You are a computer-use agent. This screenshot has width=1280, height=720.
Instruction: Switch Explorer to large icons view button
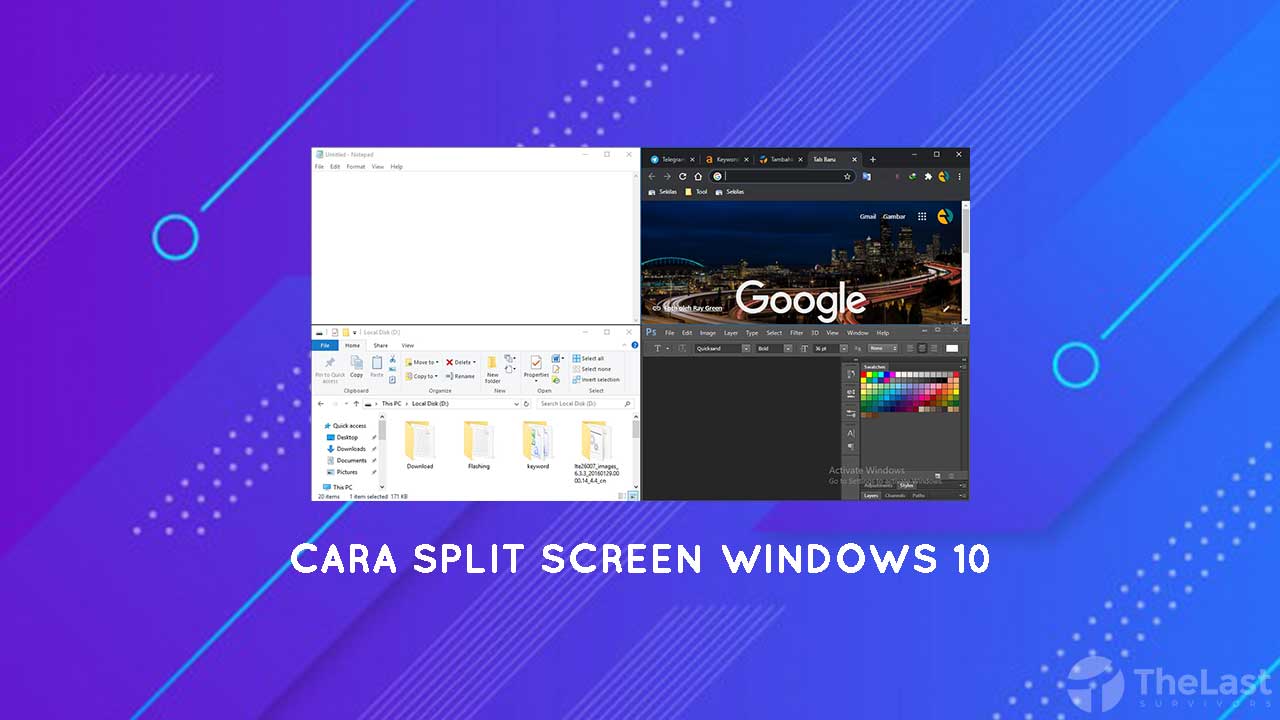(633, 495)
